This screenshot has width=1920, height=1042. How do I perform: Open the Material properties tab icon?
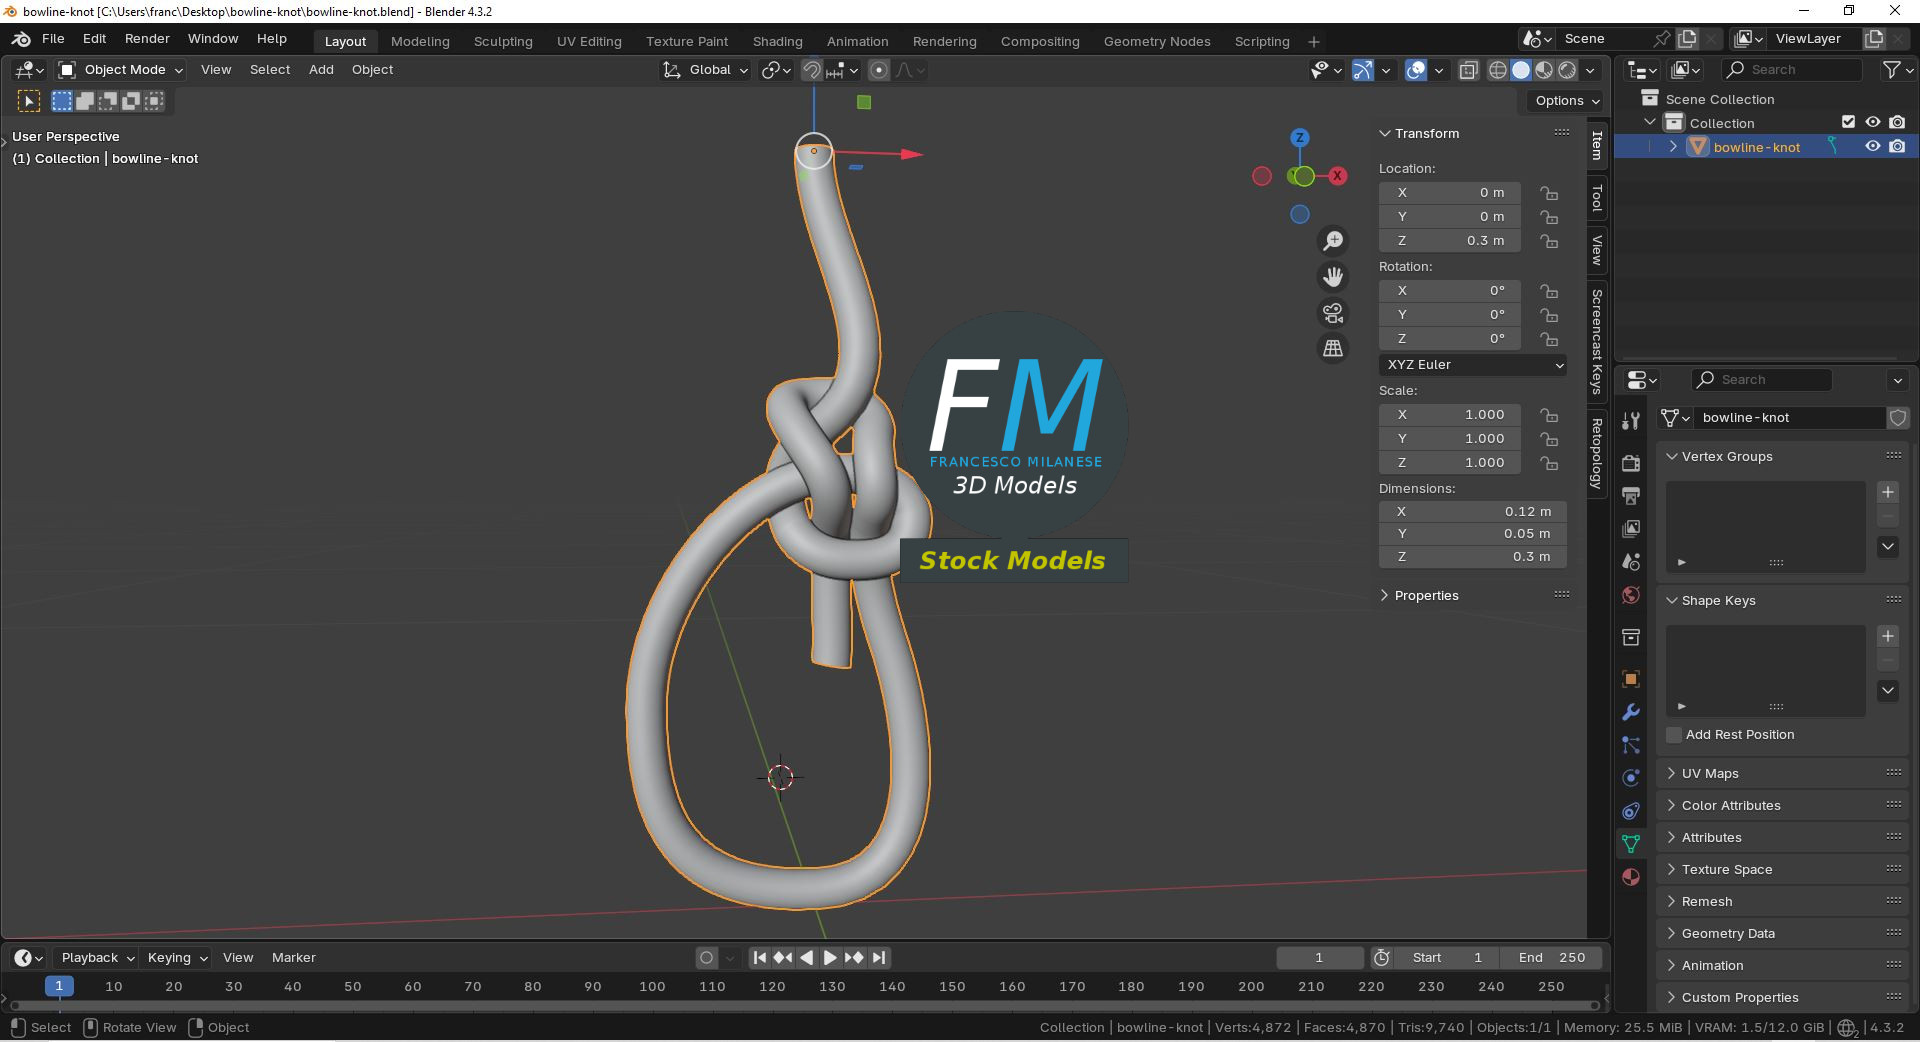[1631, 877]
